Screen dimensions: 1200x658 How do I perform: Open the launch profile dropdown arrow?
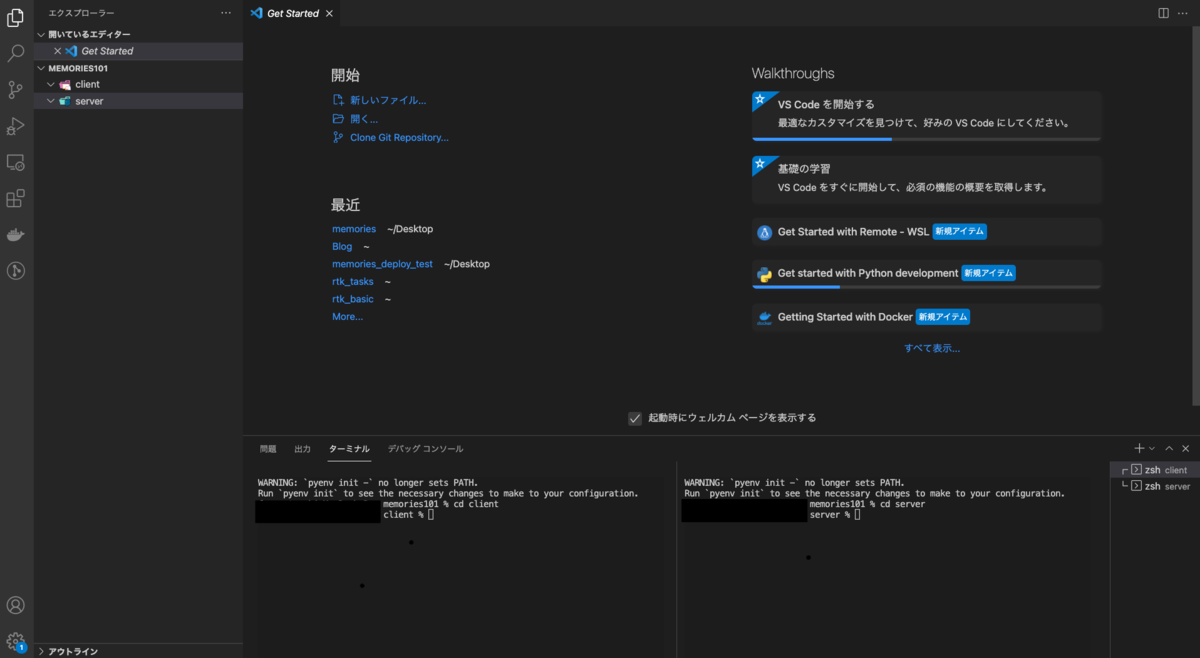click(1152, 449)
